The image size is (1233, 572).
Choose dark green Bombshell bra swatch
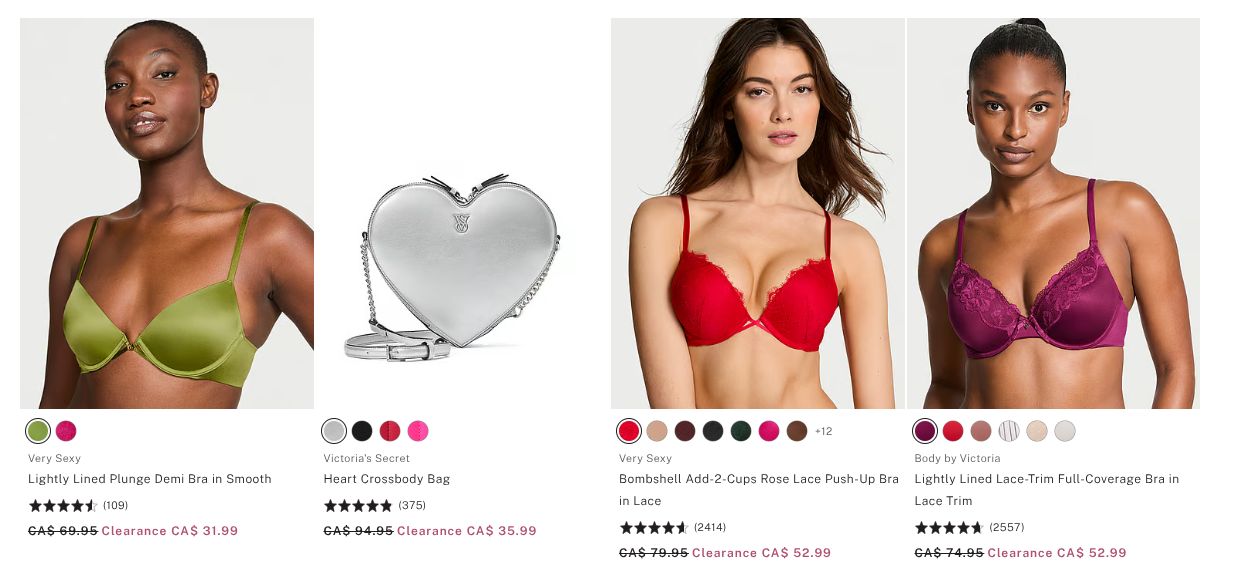point(741,431)
